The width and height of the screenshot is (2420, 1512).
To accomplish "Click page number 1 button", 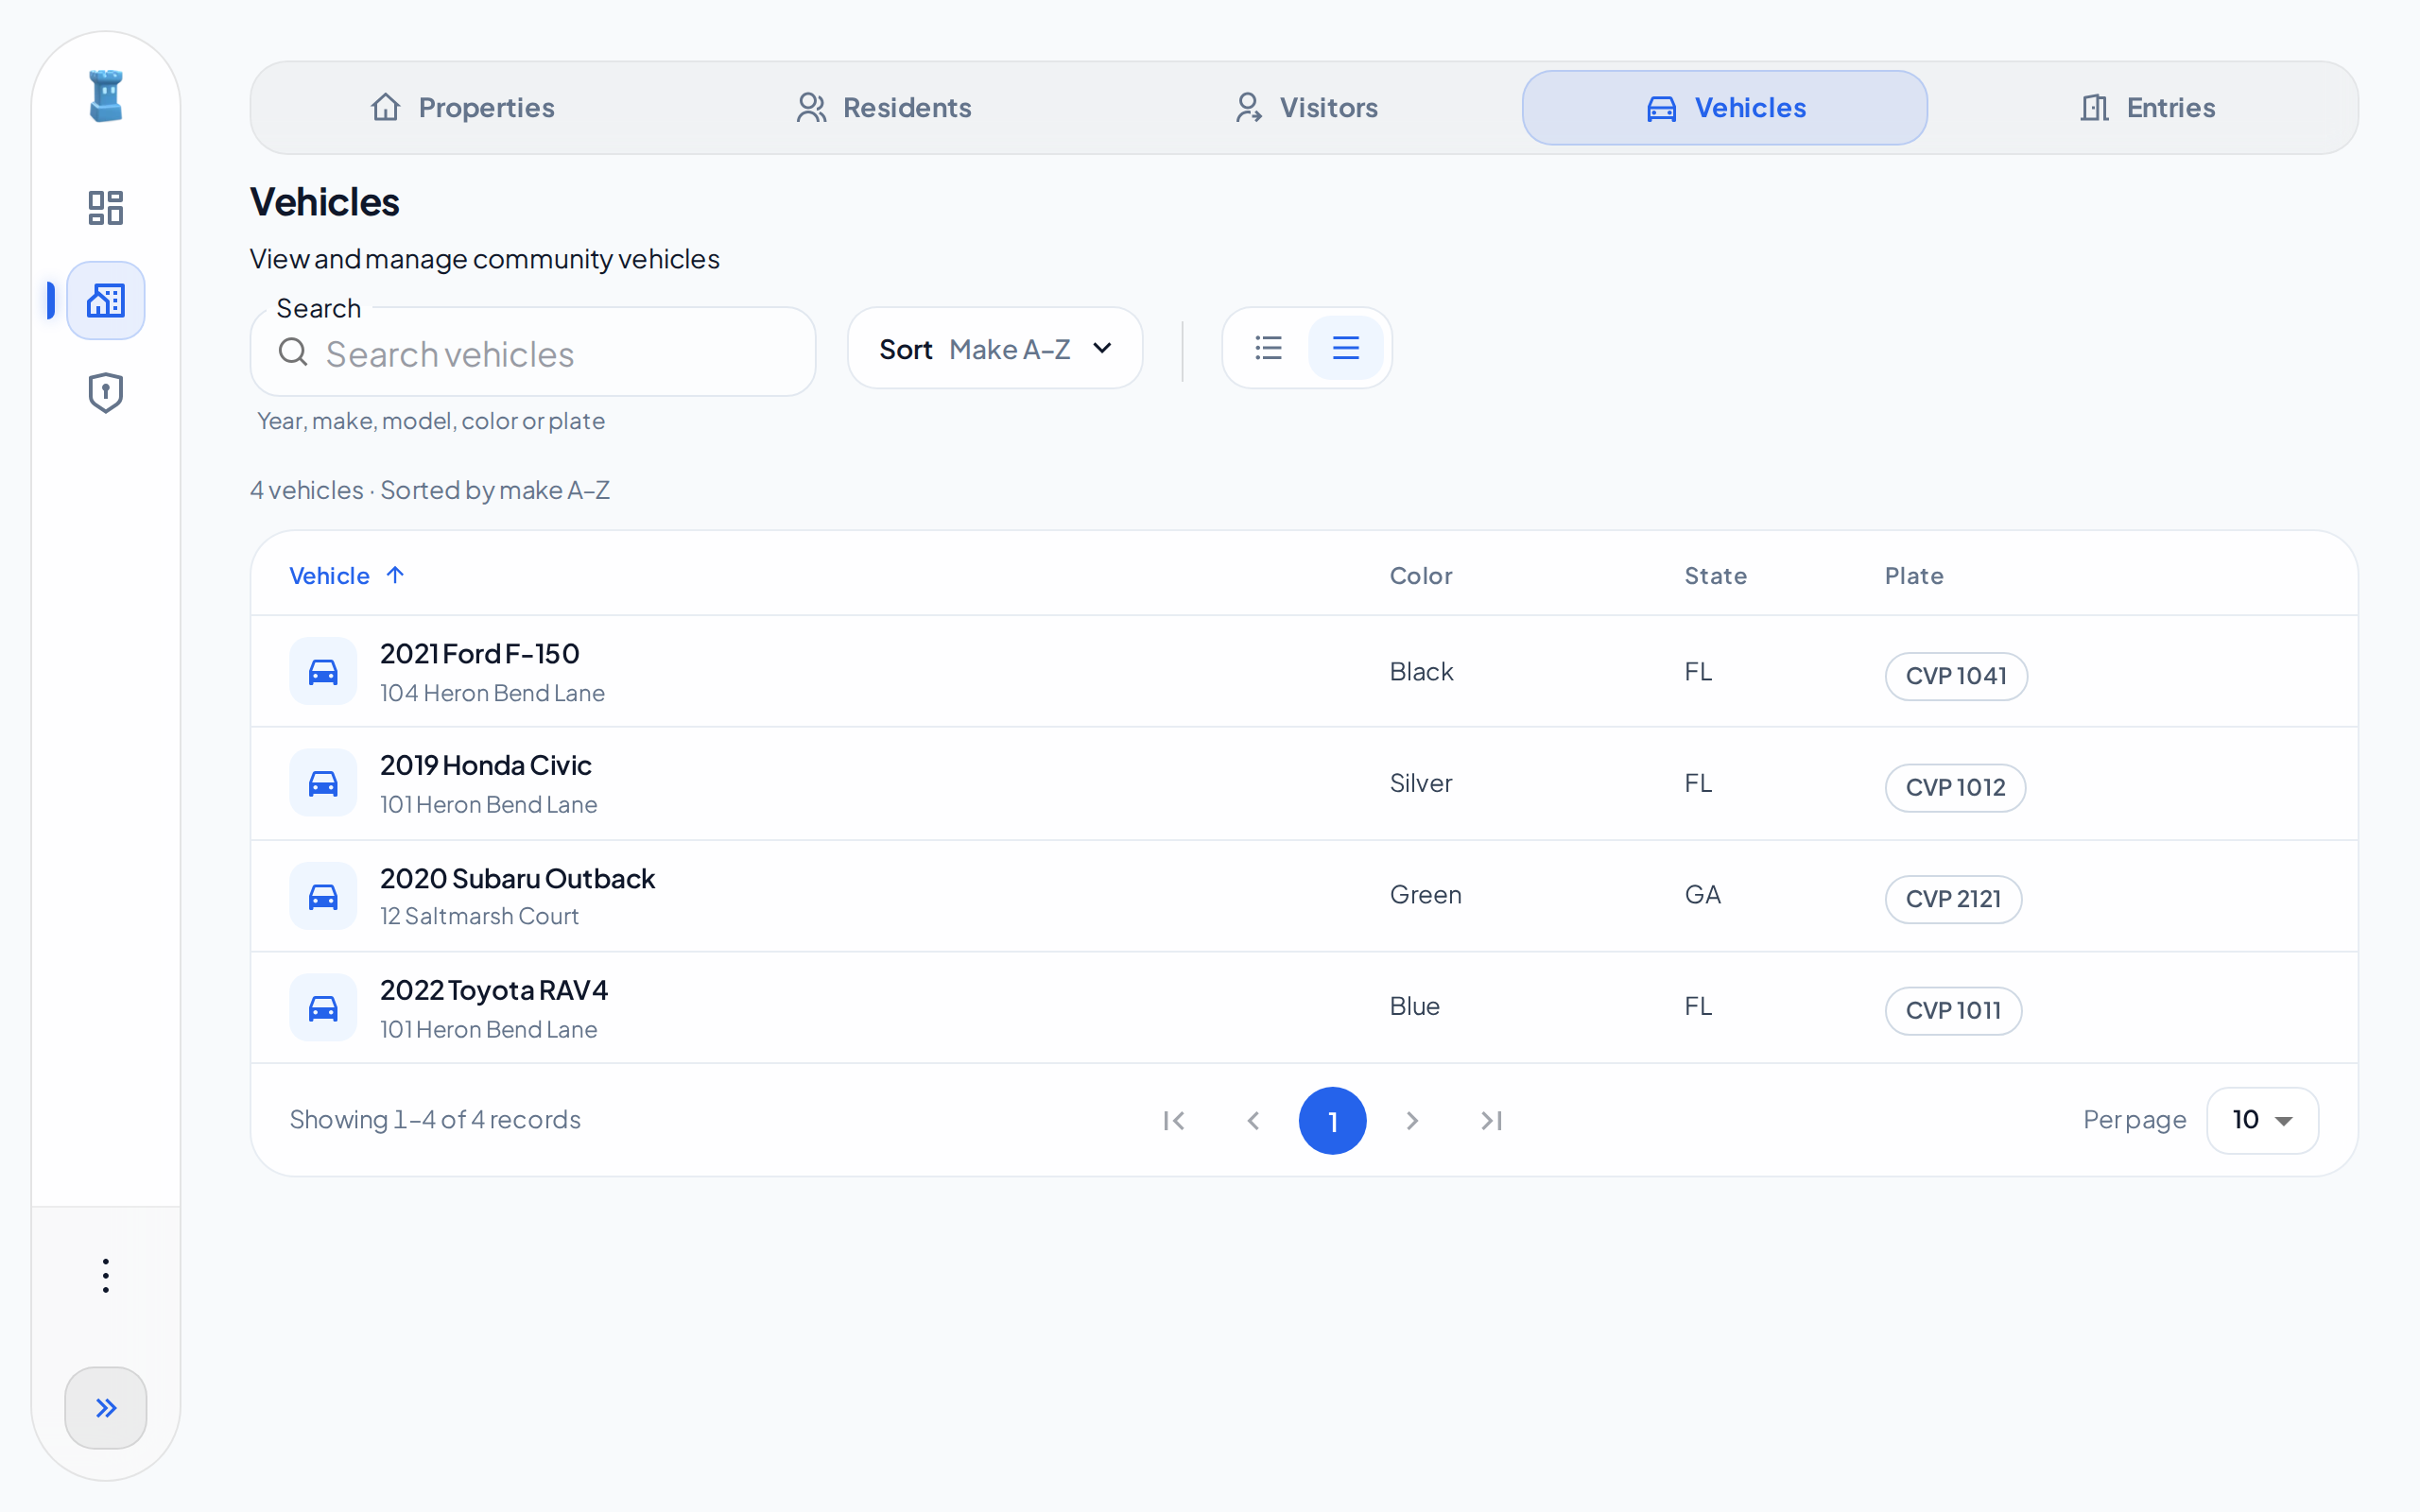I will pyautogui.click(x=1332, y=1121).
